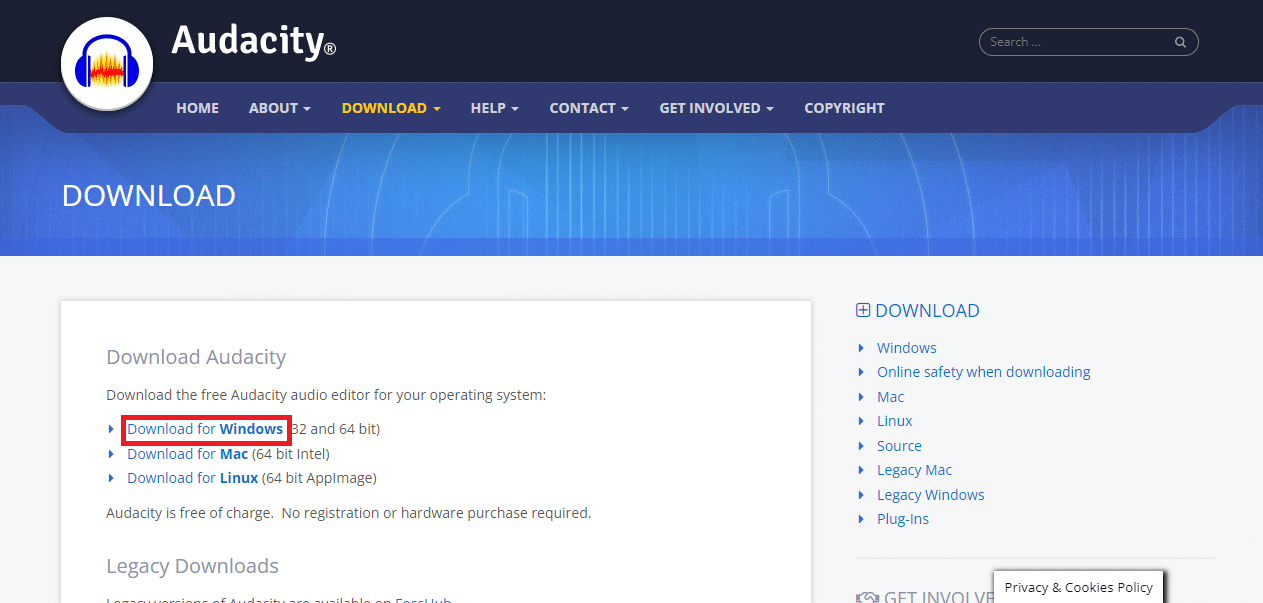Open the Plug-Ins sidebar link

click(902, 519)
